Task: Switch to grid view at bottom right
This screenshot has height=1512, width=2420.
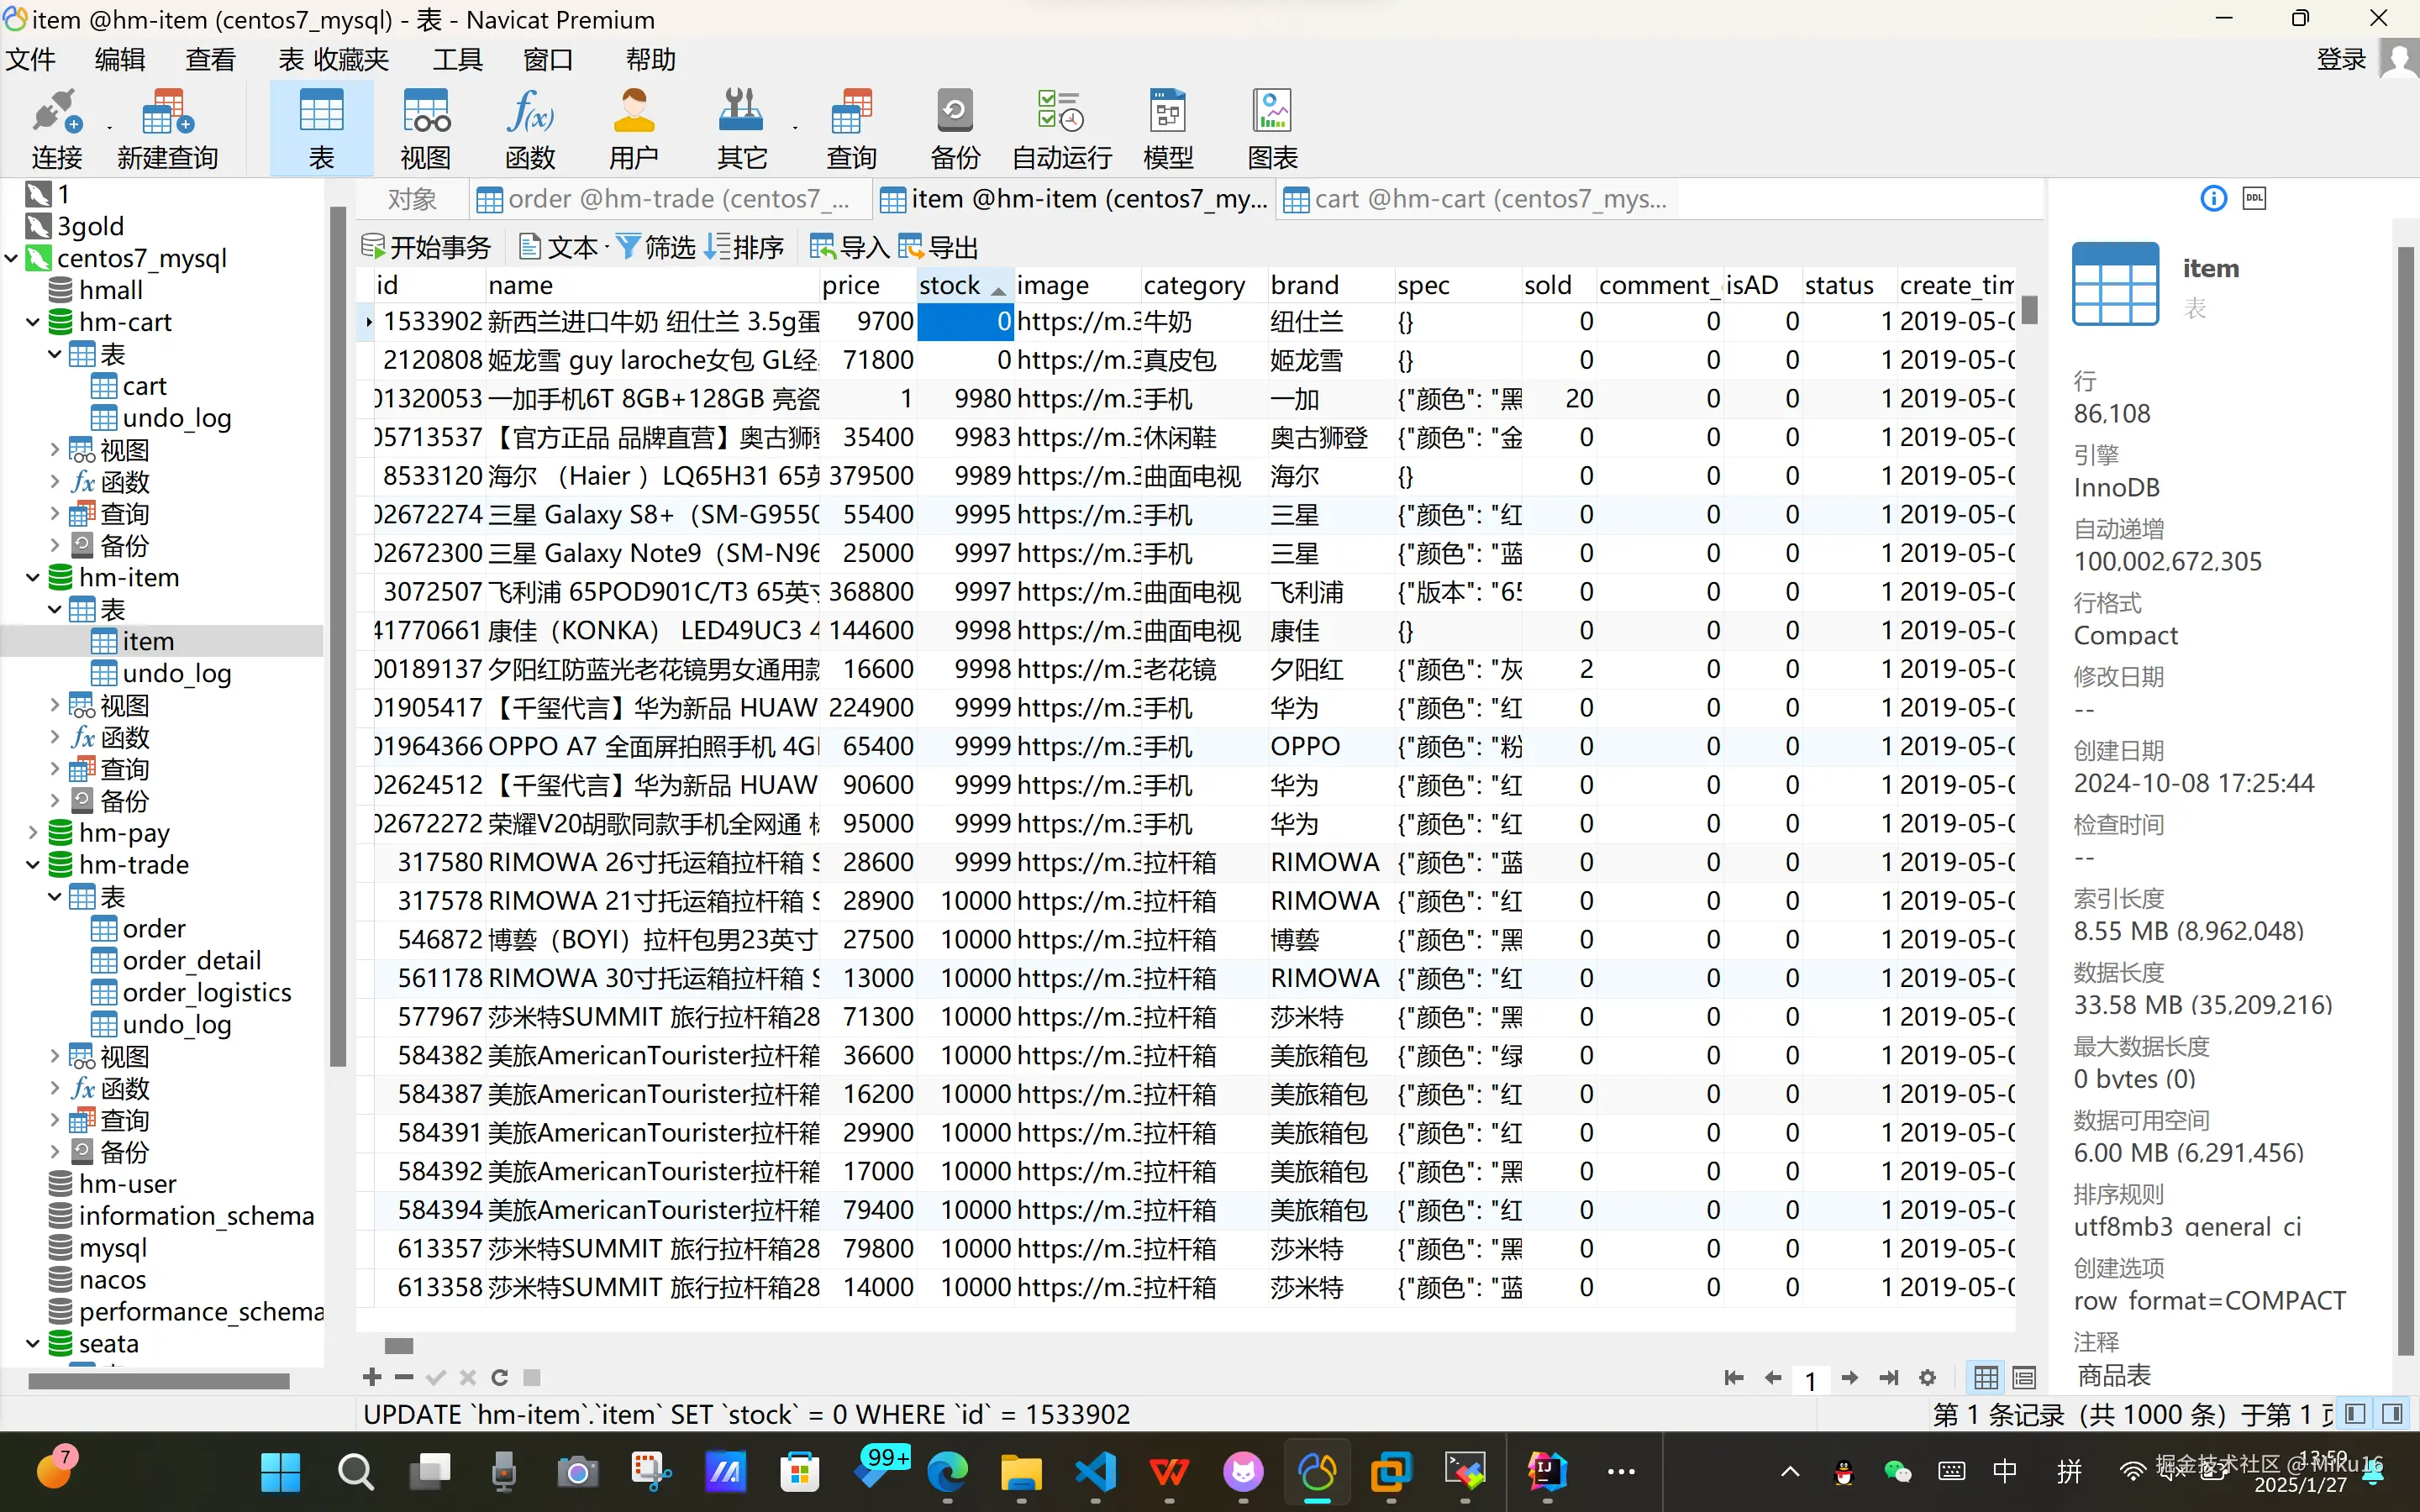Action: pos(1986,1378)
